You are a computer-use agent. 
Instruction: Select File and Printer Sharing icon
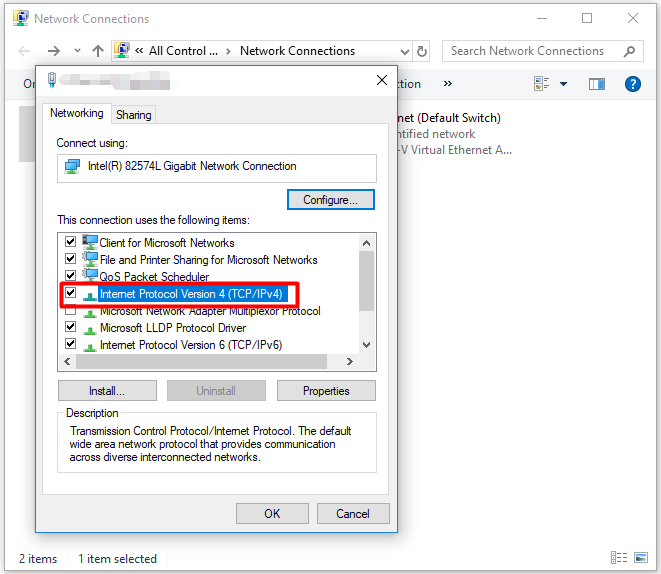[90, 259]
